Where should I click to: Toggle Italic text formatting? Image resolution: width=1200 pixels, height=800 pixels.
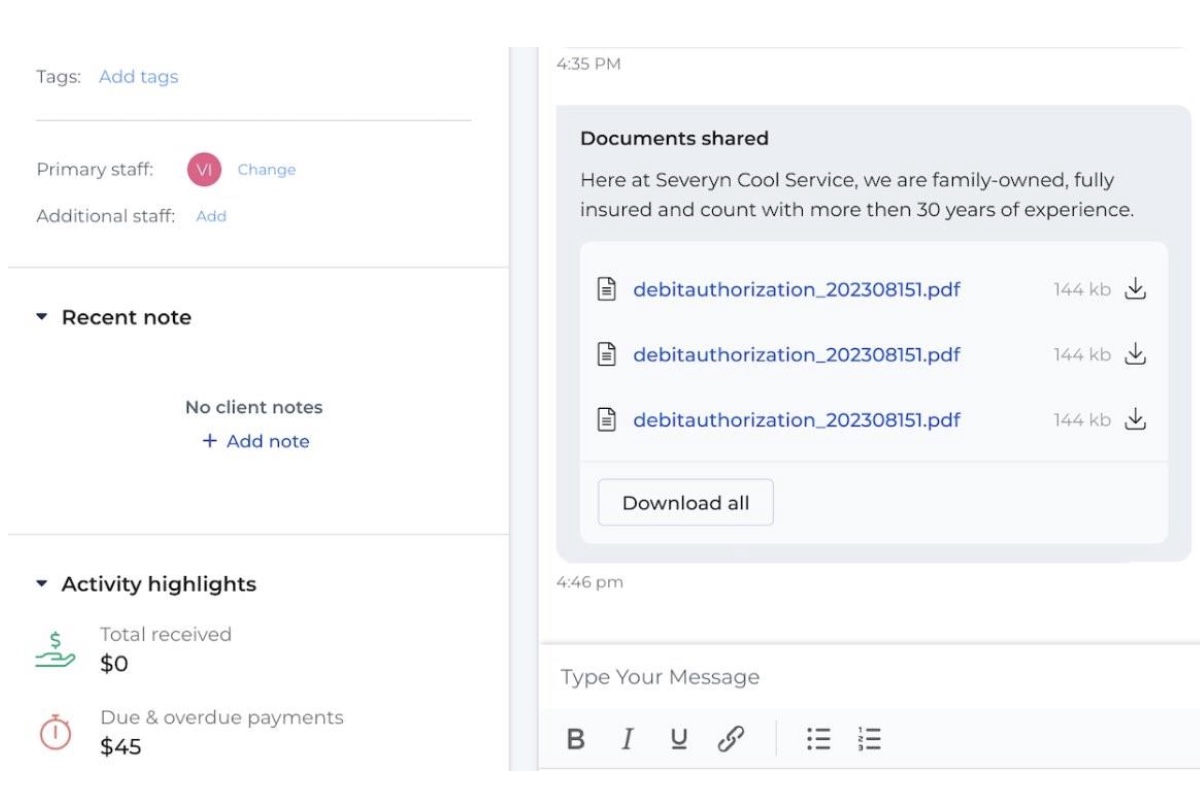click(627, 739)
